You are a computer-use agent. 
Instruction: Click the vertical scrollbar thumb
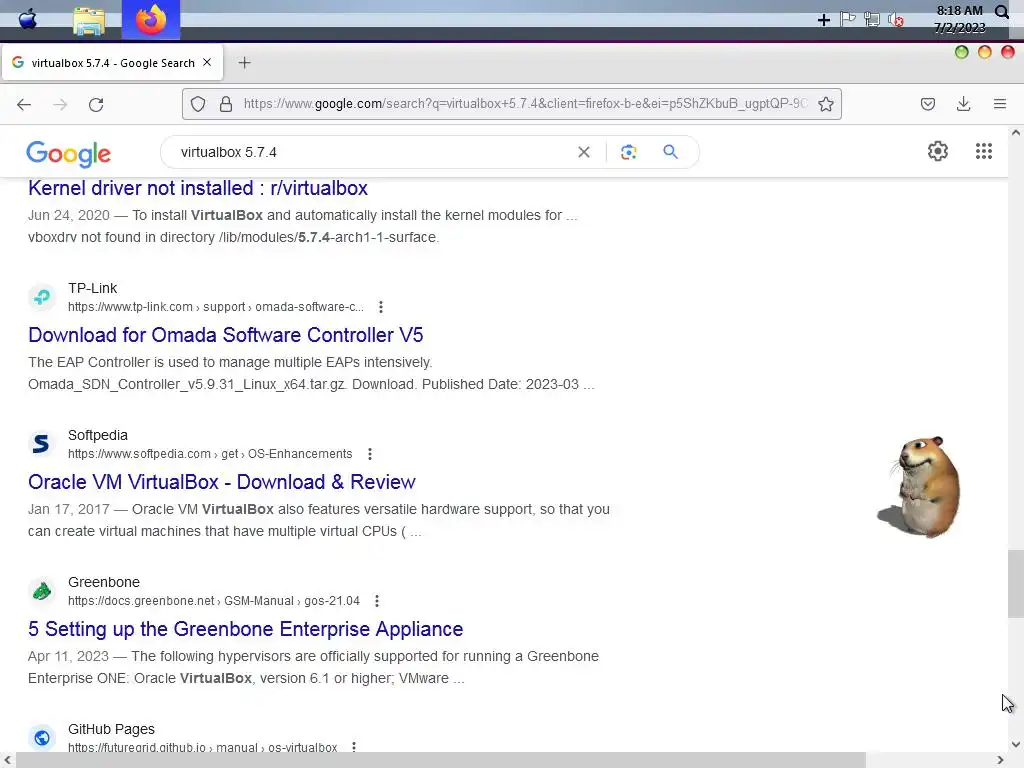click(x=1015, y=584)
